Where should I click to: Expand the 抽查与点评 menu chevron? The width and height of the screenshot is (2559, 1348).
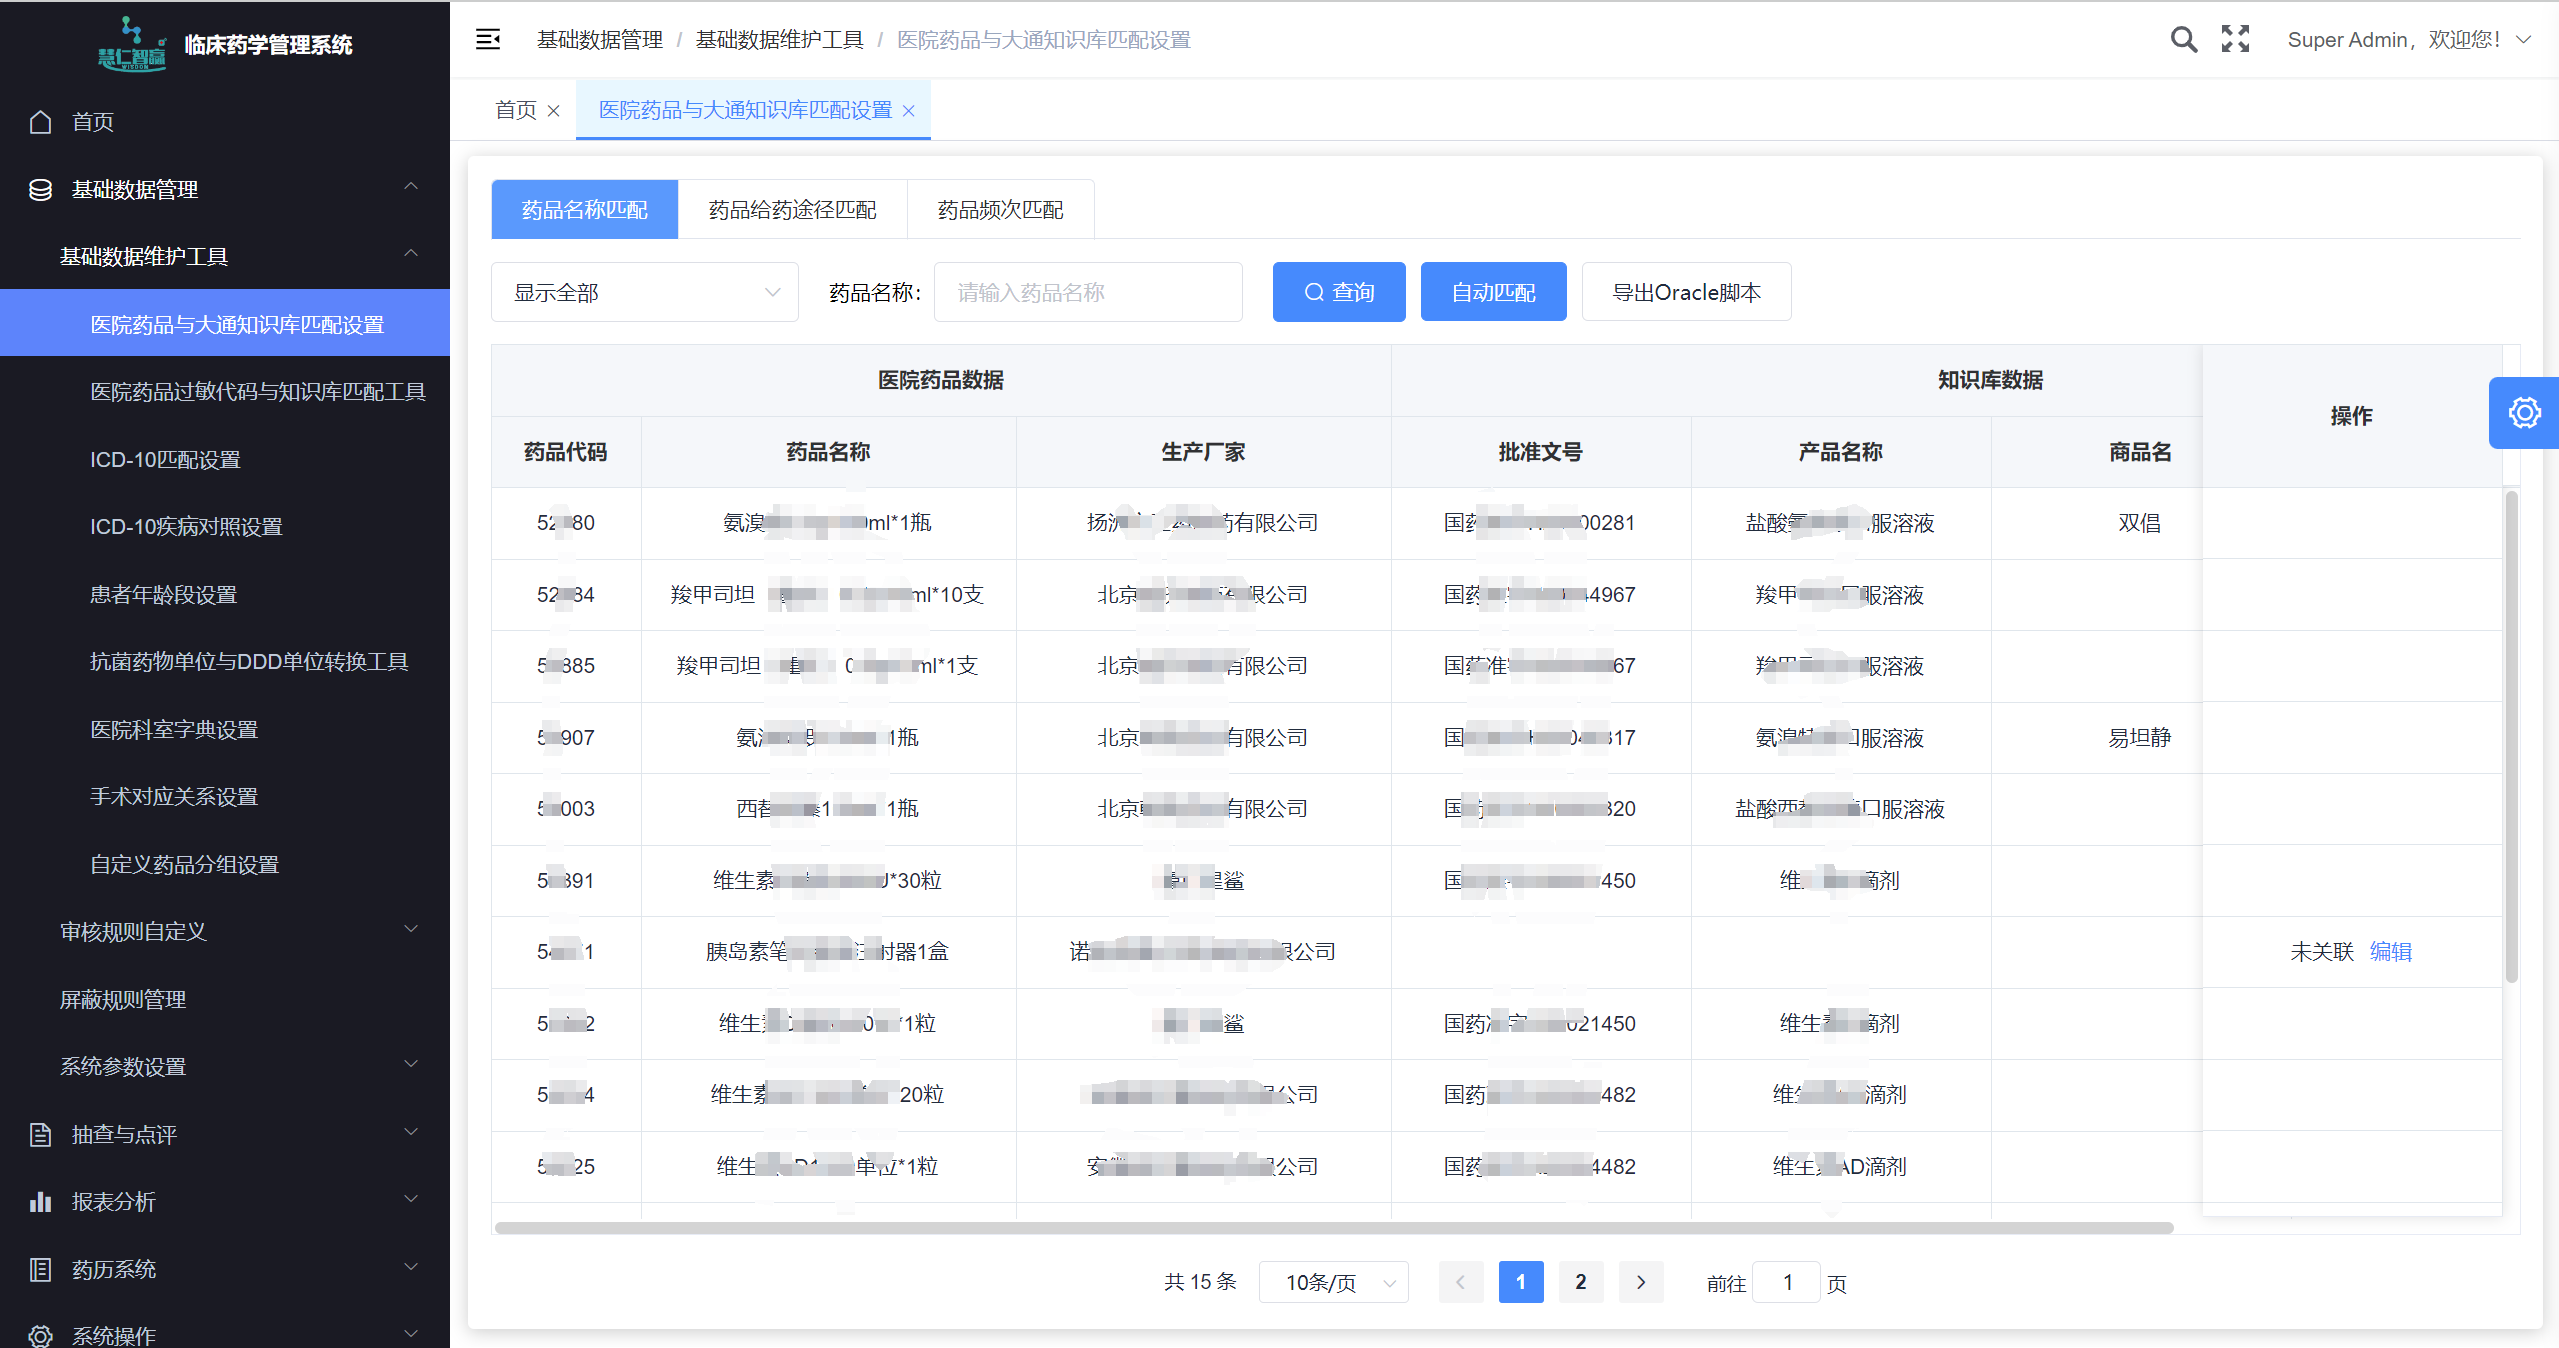coord(411,1133)
